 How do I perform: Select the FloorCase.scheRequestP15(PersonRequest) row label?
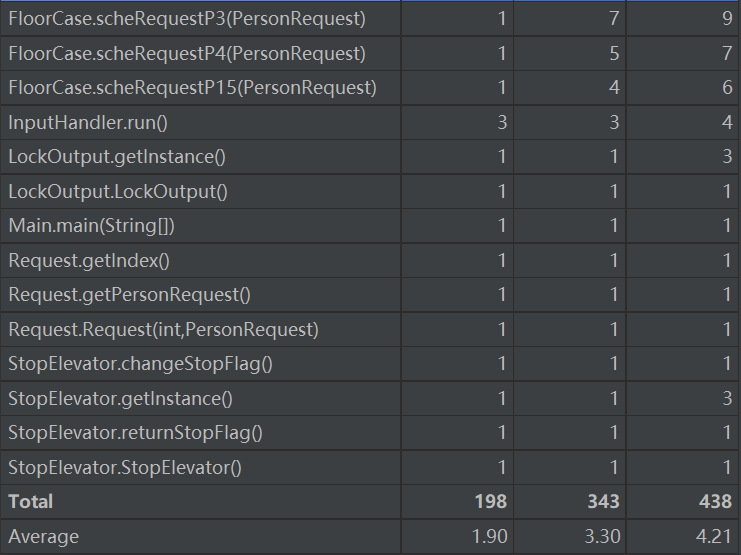click(x=192, y=88)
